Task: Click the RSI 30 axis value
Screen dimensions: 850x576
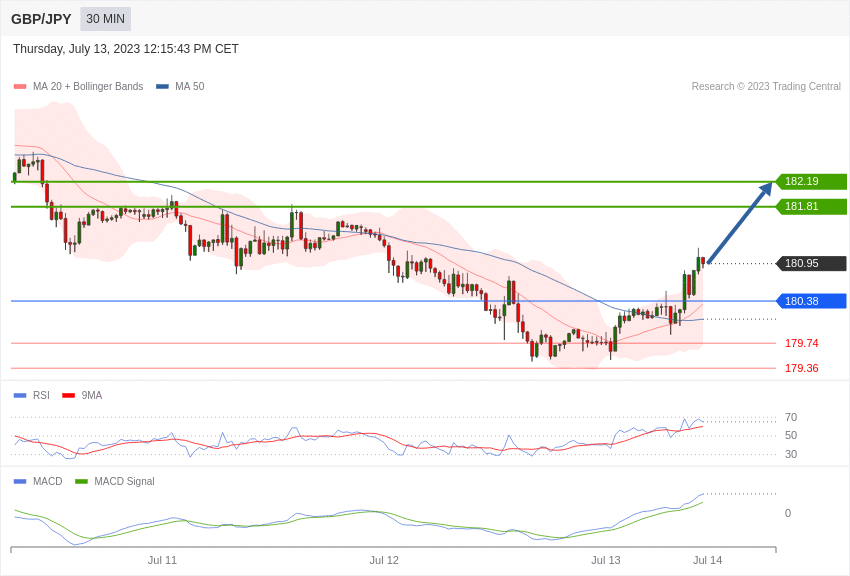Action: [x=791, y=455]
